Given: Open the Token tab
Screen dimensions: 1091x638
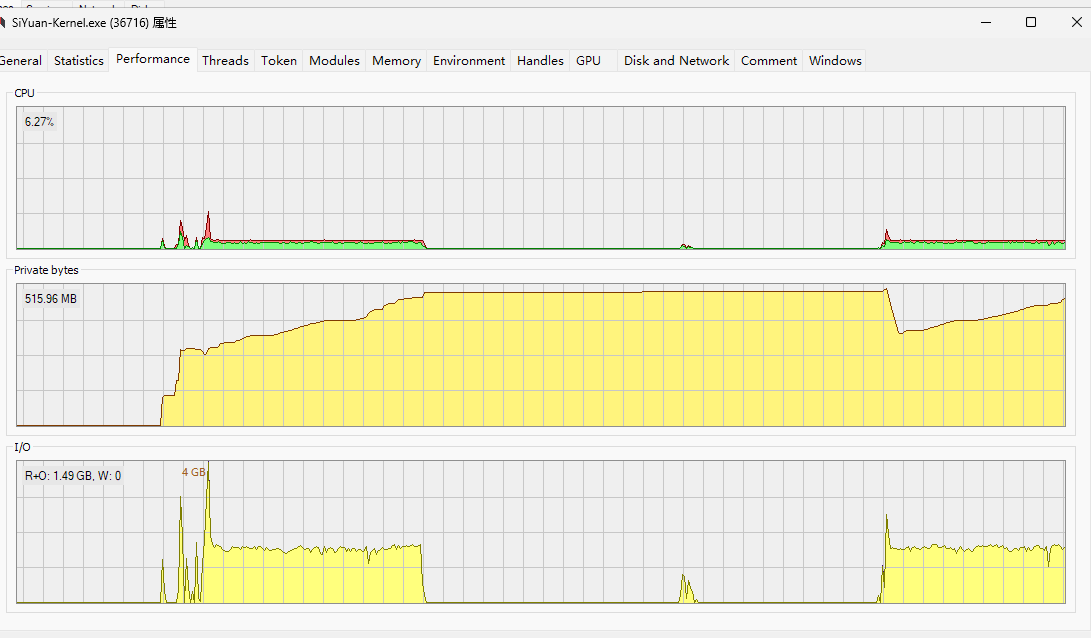Looking at the screenshot, I should [x=279, y=61].
